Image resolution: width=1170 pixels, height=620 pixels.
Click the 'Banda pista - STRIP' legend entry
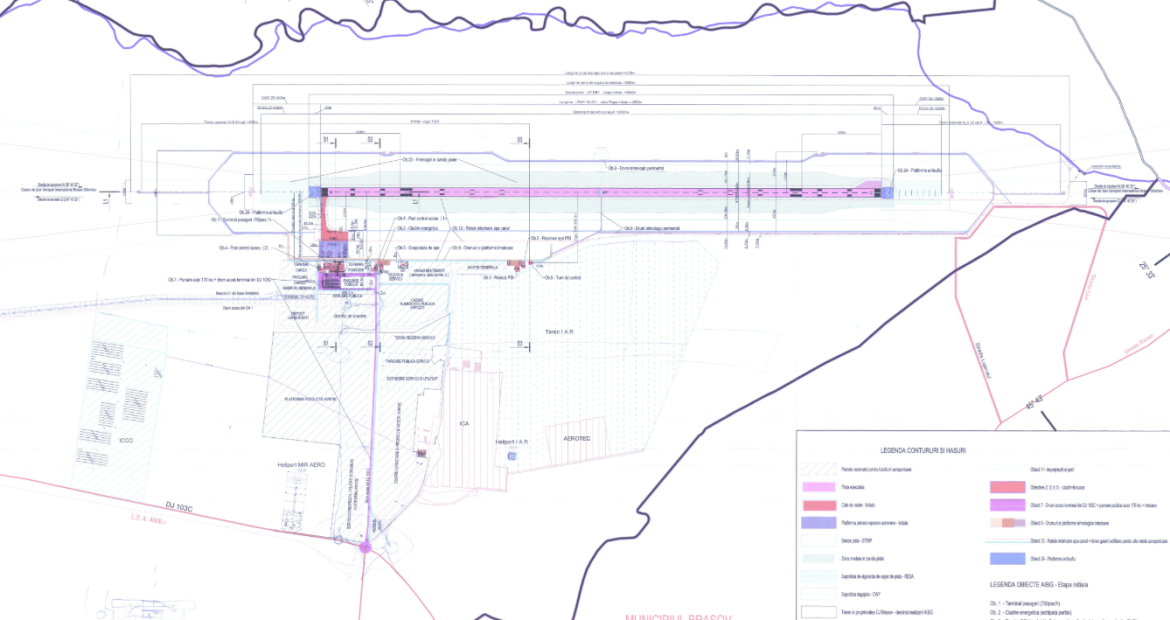coord(857,541)
